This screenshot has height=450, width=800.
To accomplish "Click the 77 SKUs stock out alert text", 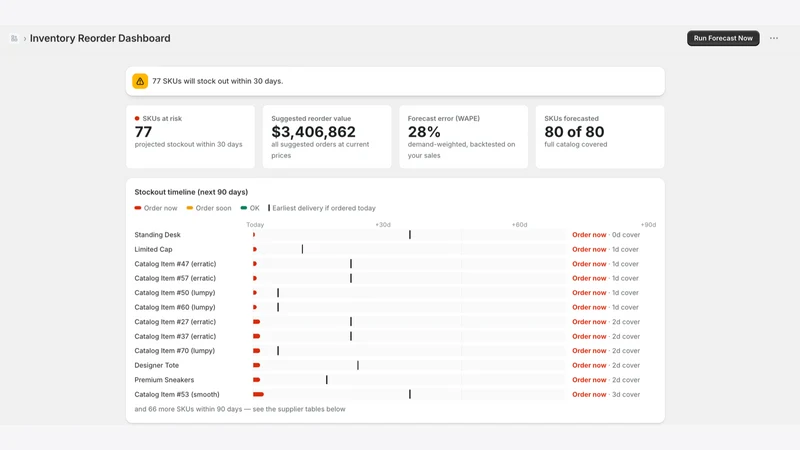I will (x=217, y=81).
